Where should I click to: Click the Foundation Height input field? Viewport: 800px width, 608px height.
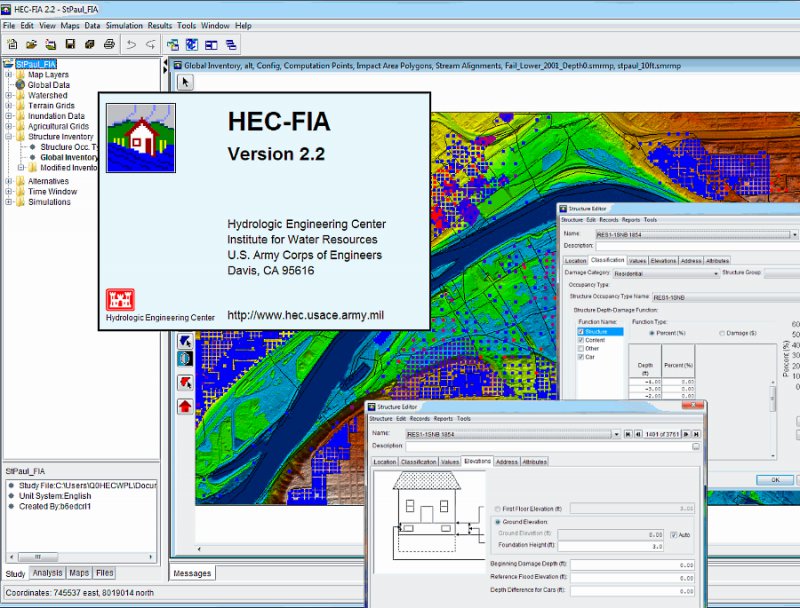(x=611, y=546)
